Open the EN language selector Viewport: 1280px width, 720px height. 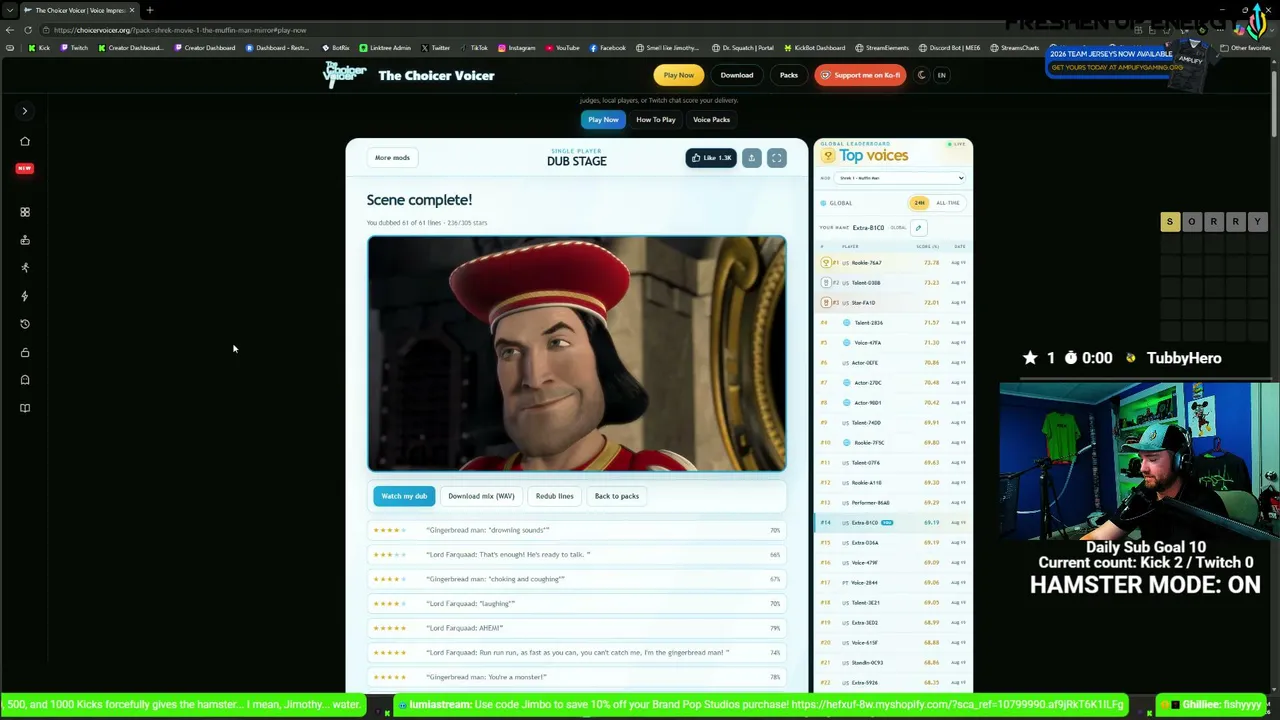click(x=941, y=75)
